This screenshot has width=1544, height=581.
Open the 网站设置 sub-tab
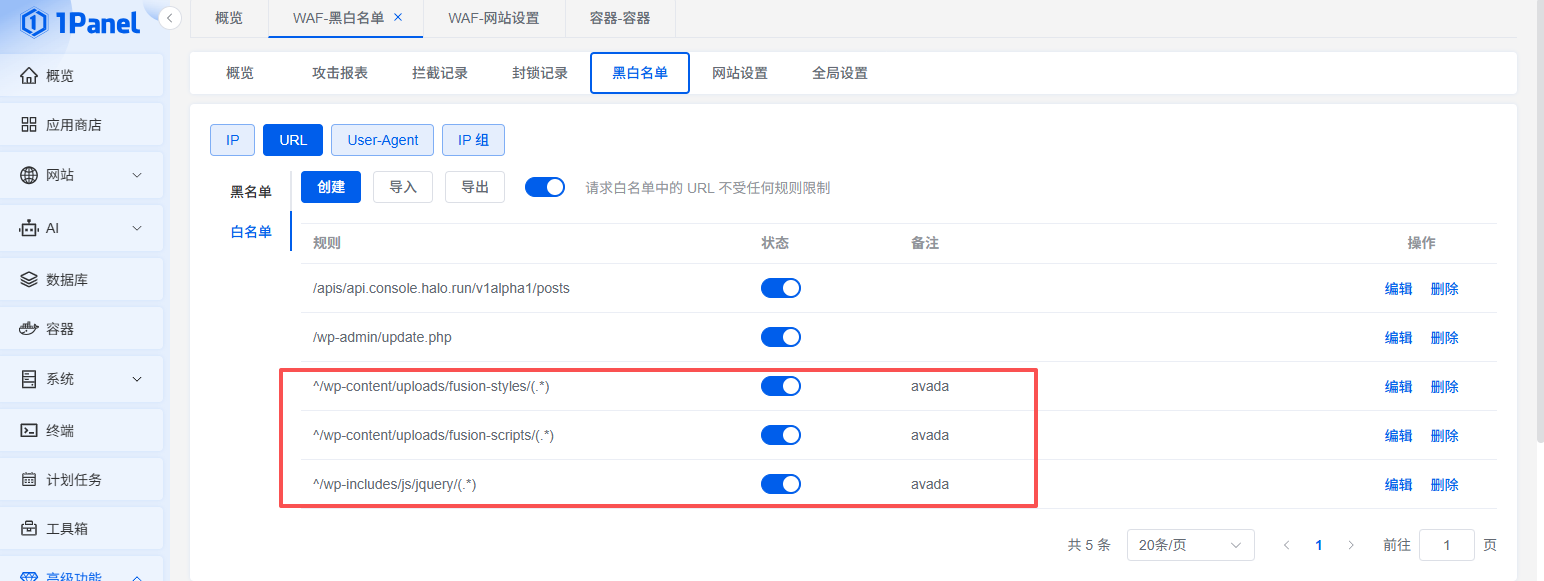pos(740,73)
